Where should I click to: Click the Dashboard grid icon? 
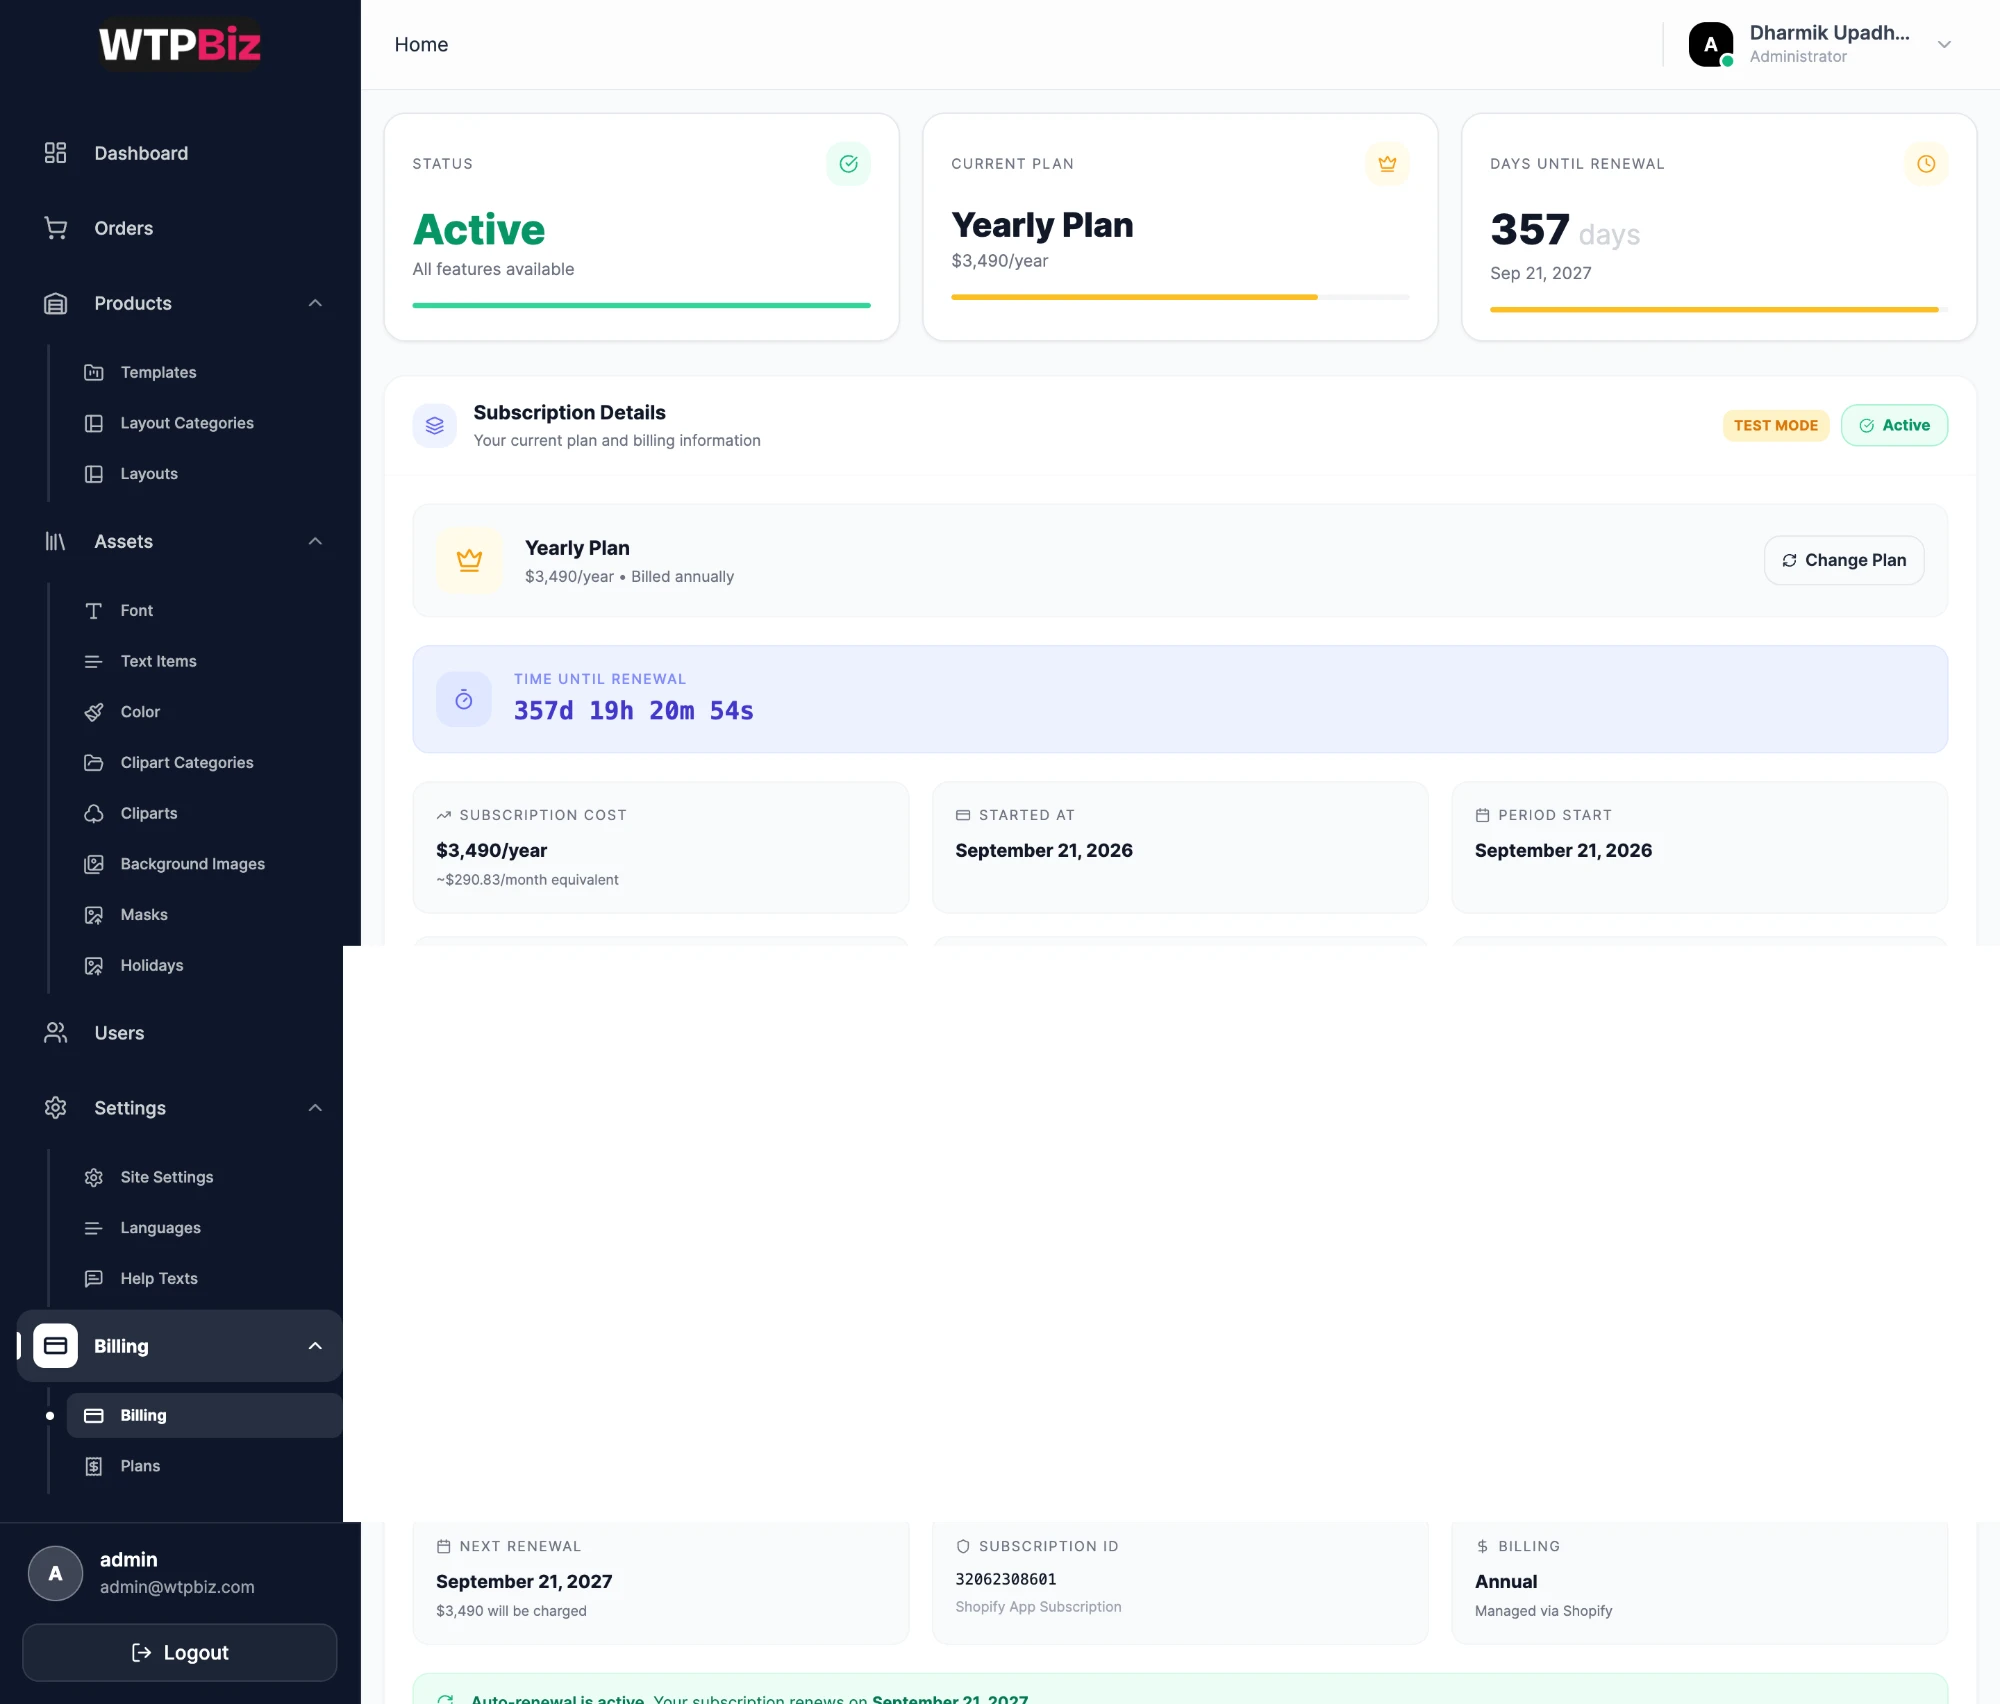[x=56, y=153]
